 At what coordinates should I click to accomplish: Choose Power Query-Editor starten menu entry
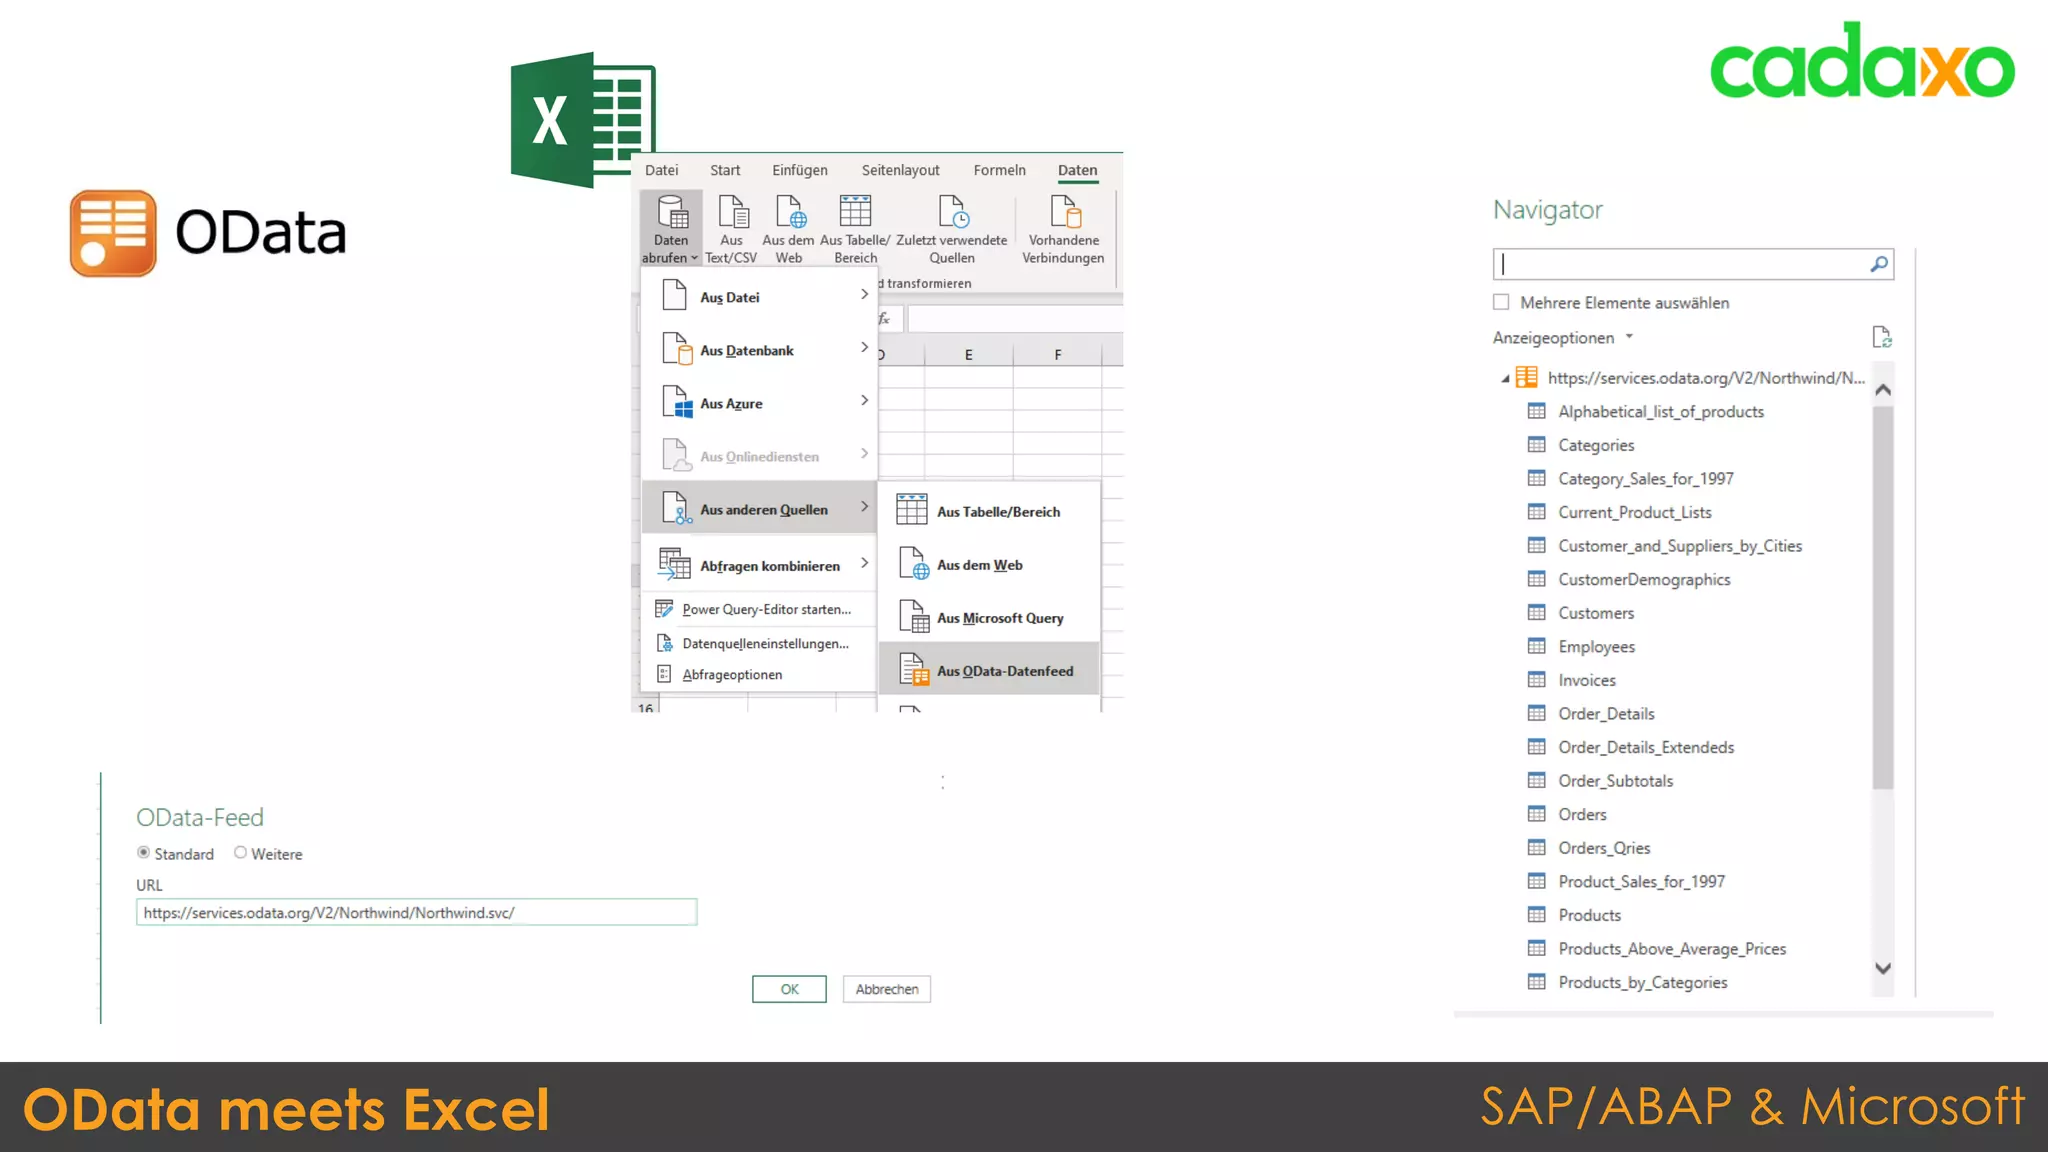[x=759, y=609]
